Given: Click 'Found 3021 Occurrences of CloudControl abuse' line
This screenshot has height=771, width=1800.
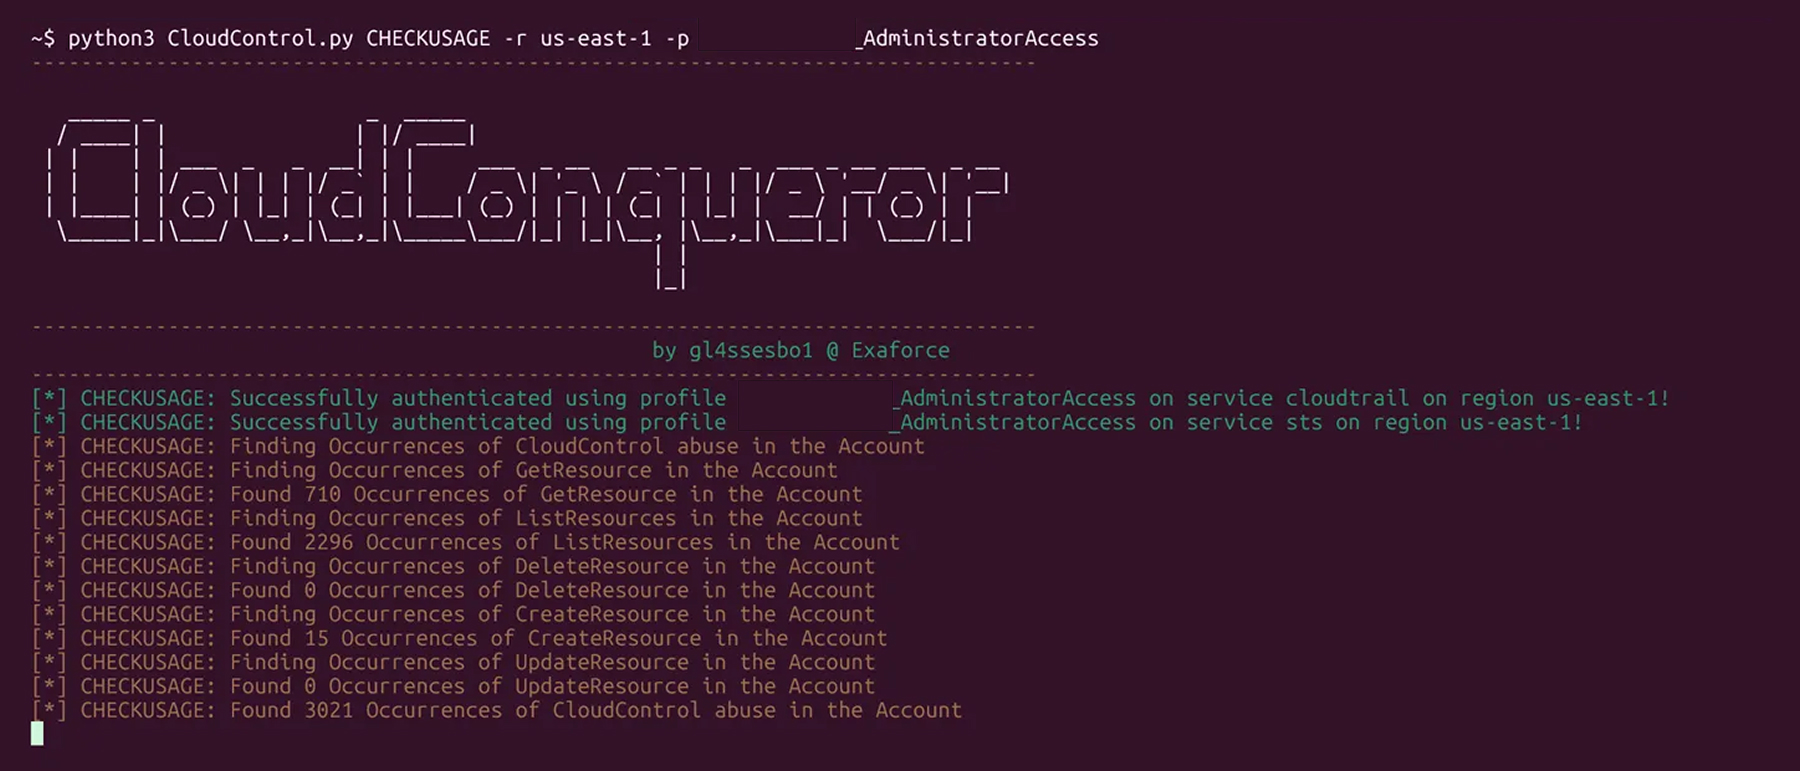Looking at the screenshot, I should [497, 710].
